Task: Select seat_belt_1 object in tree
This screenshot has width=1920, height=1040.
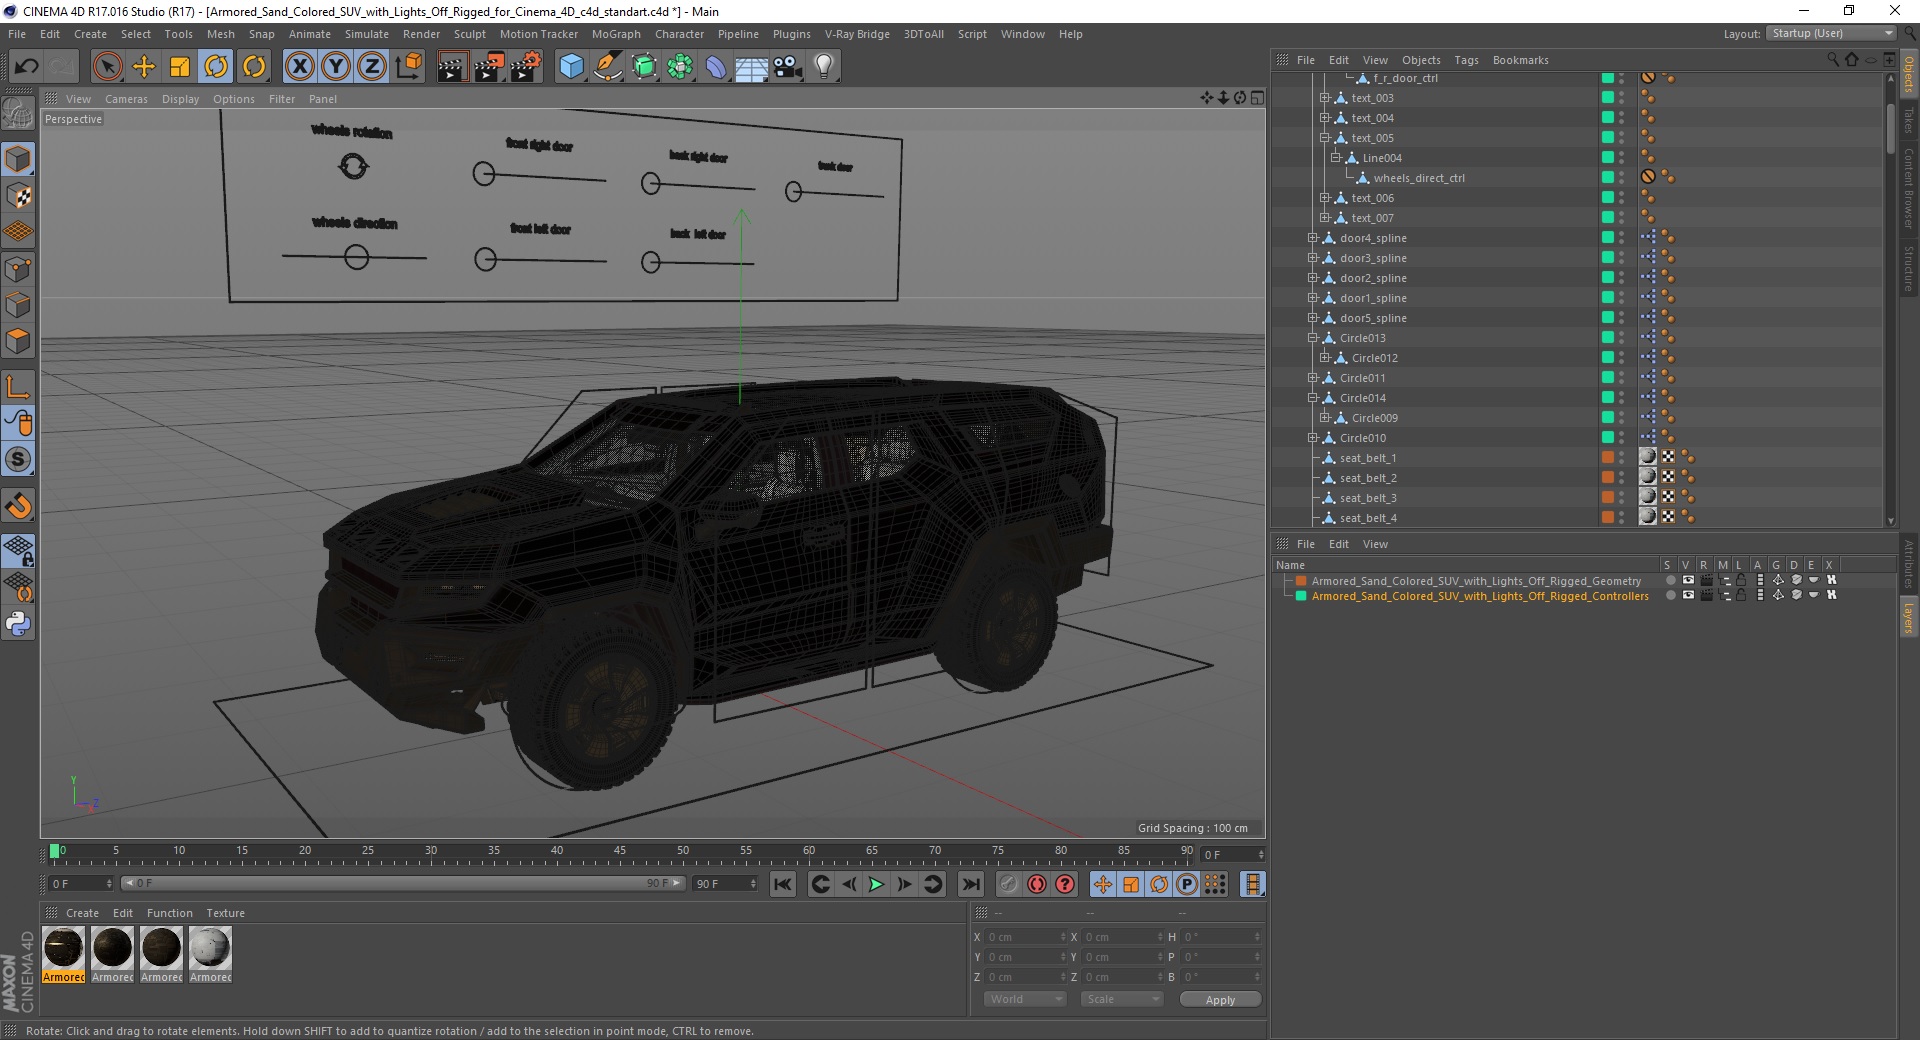Action: [x=1368, y=458]
